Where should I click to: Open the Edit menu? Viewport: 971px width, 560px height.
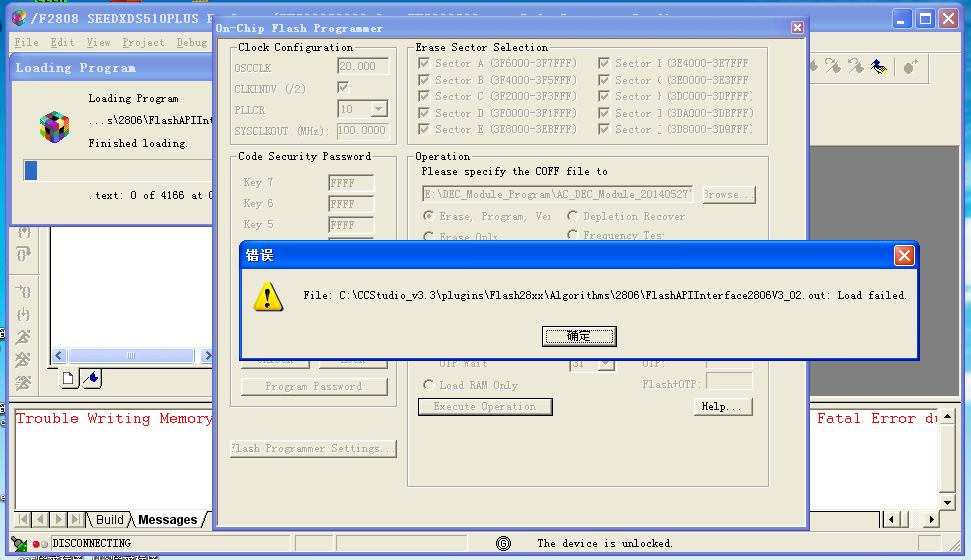pyautogui.click(x=62, y=42)
